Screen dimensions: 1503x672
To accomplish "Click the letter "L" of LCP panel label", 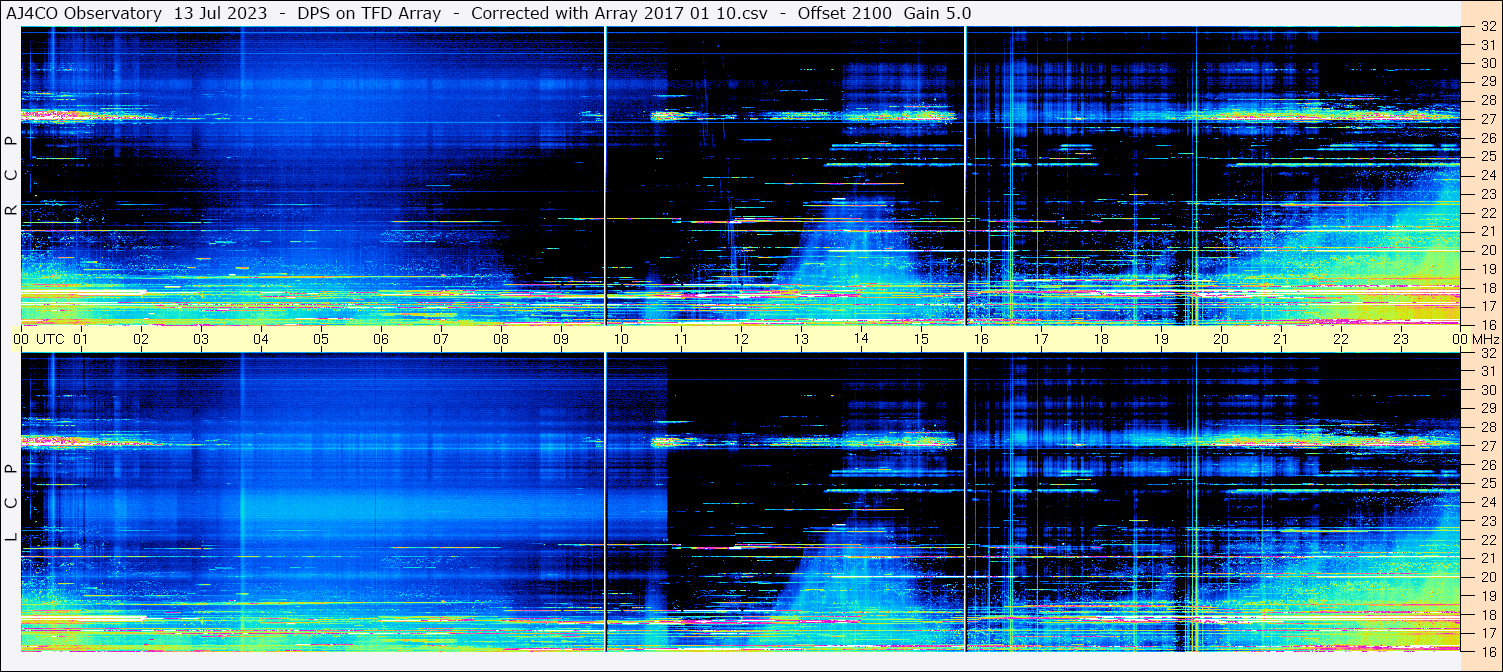I will point(11,537).
